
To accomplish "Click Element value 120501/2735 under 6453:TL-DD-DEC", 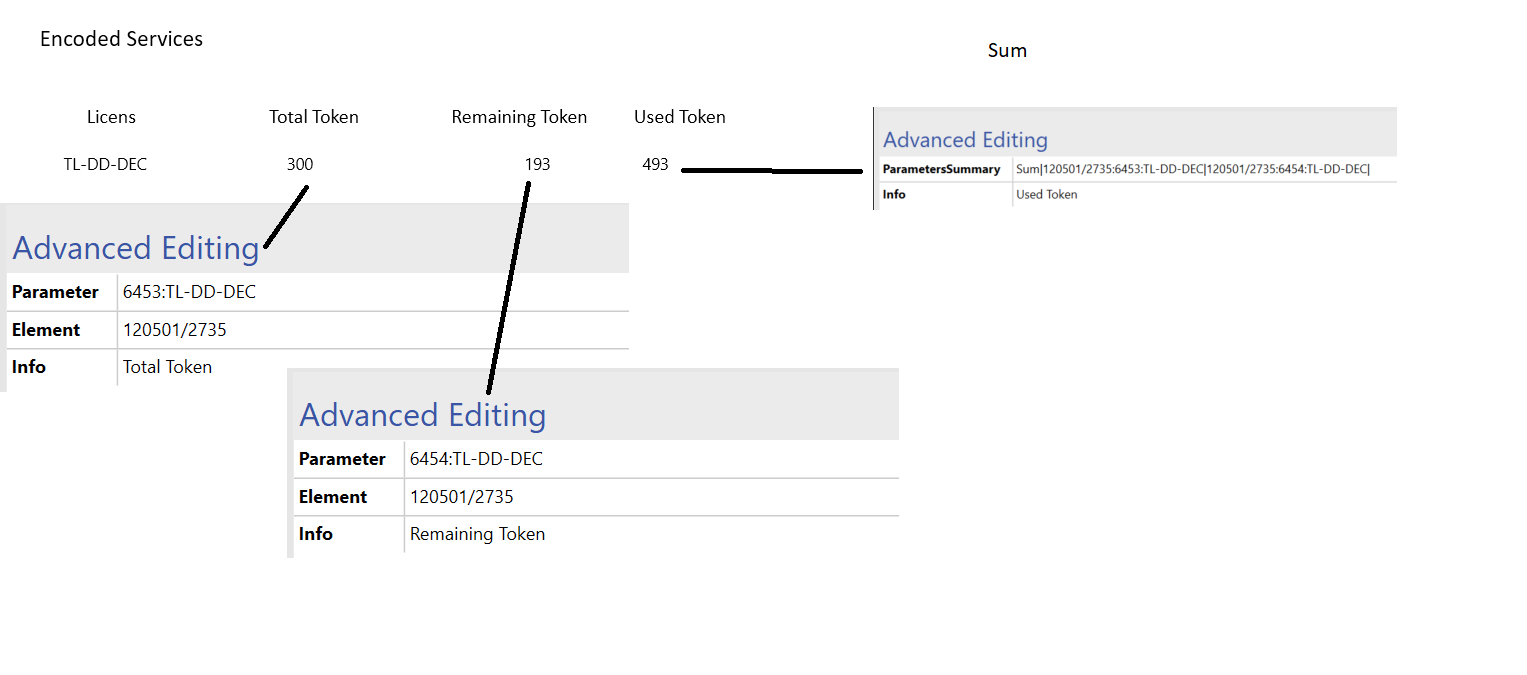I will tap(175, 330).
